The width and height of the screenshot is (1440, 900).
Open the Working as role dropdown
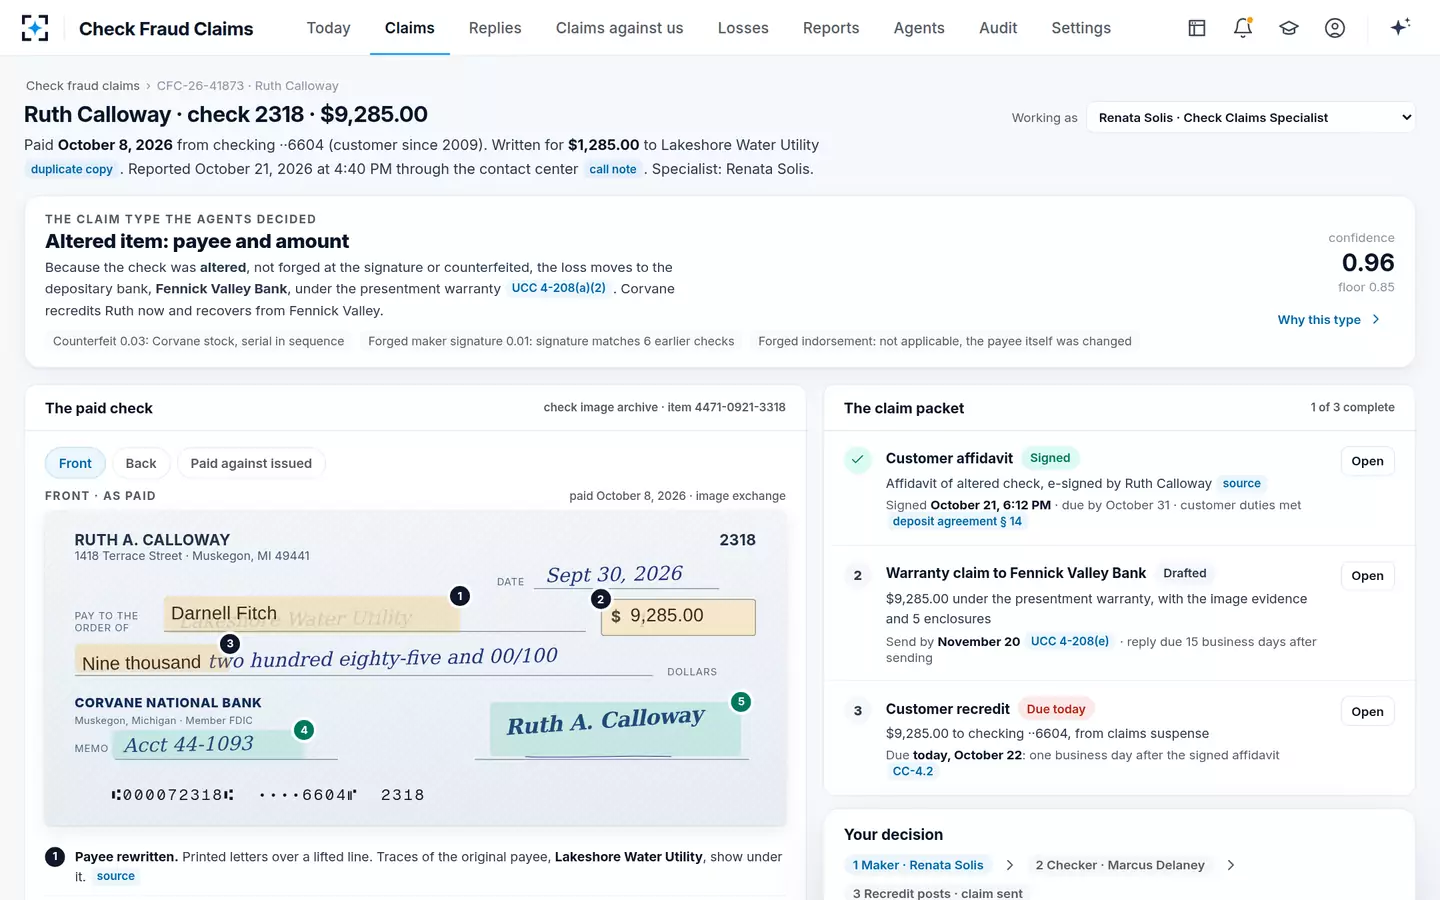[x=1251, y=117]
